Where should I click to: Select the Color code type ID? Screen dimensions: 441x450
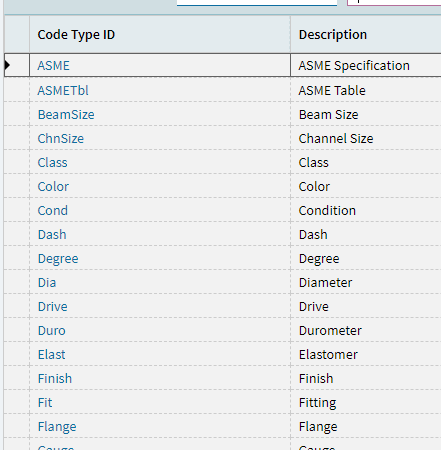tap(53, 187)
